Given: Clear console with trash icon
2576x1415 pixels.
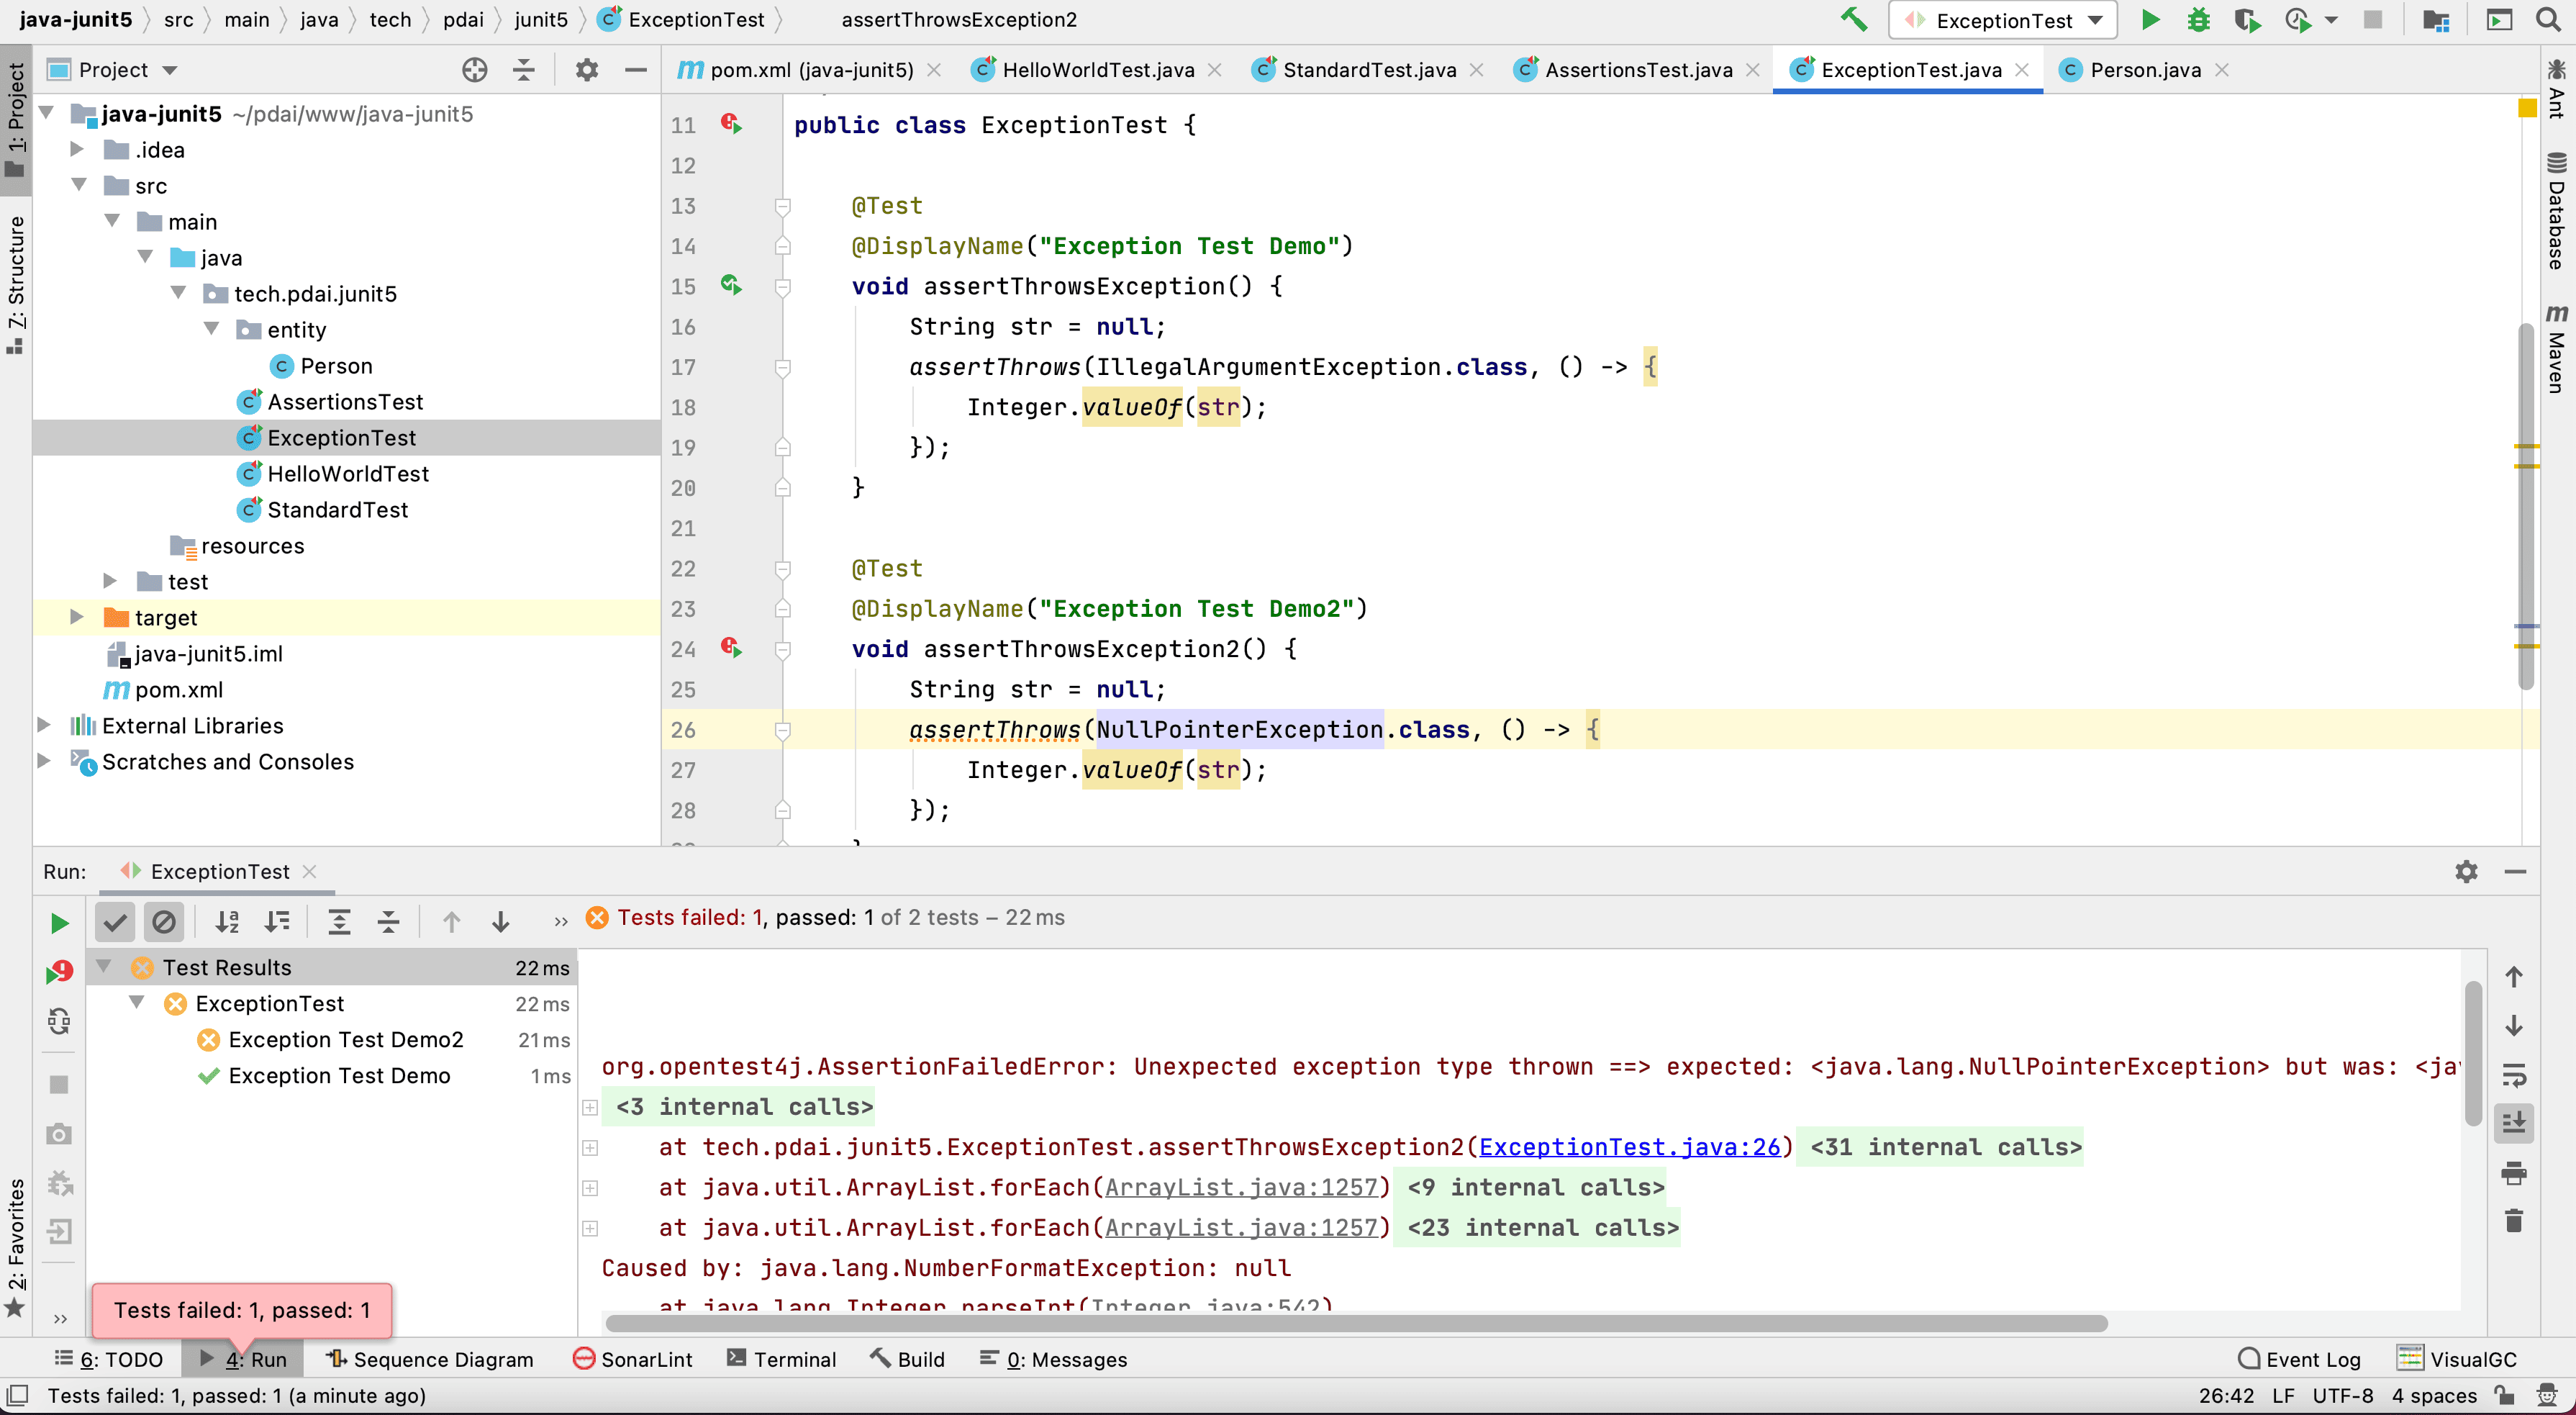Looking at the screenshot, I should click(2513, 1221).
